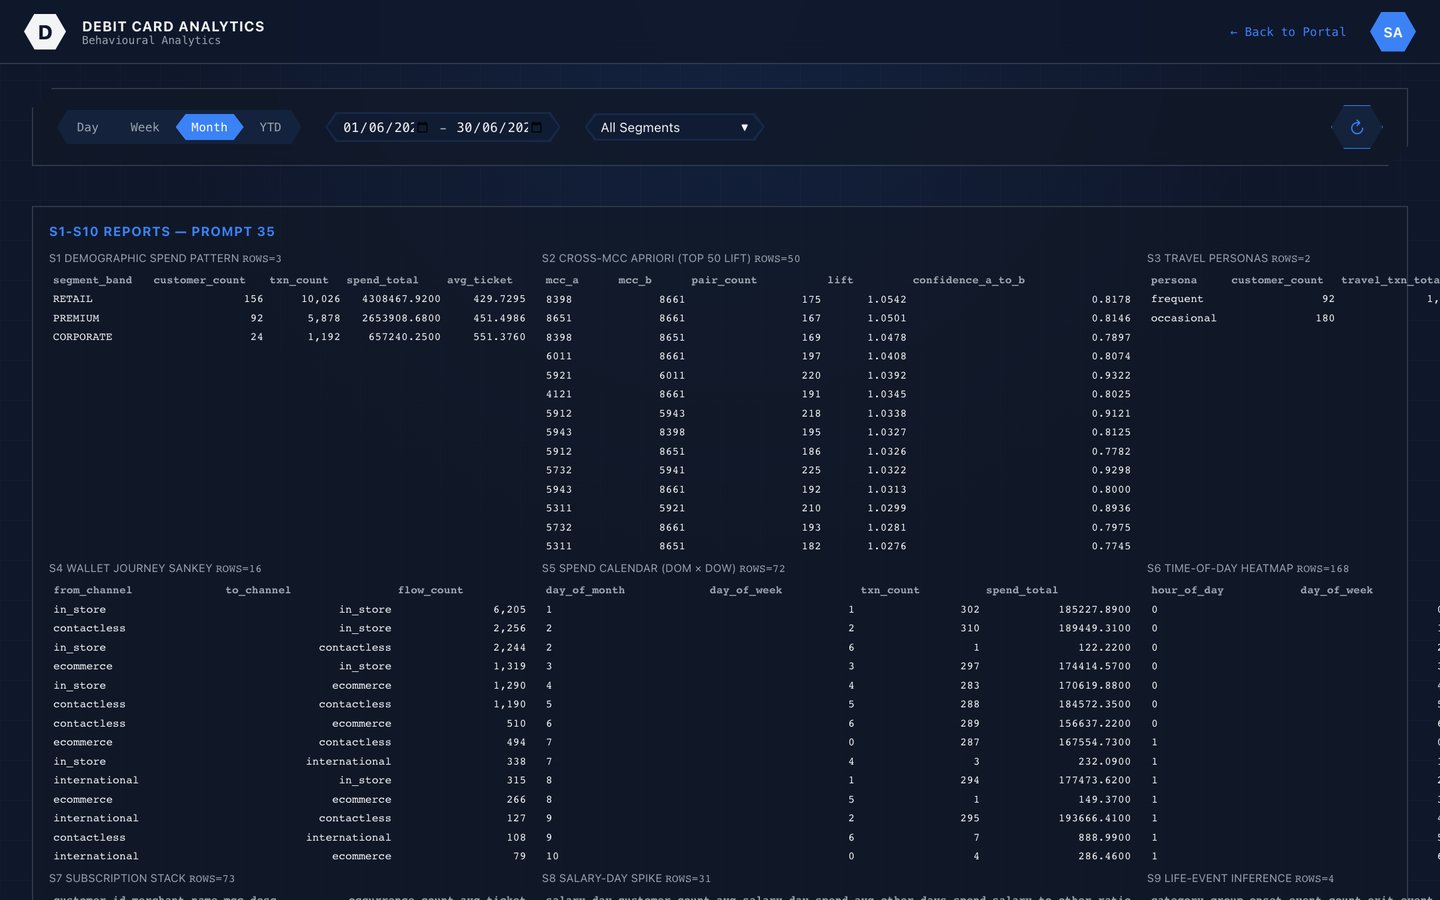Image resolution: width=1440 pixels, height=900 pixels.
Task: Click S2 Cross-MCC Apriori title
Action: pos(671,258)
